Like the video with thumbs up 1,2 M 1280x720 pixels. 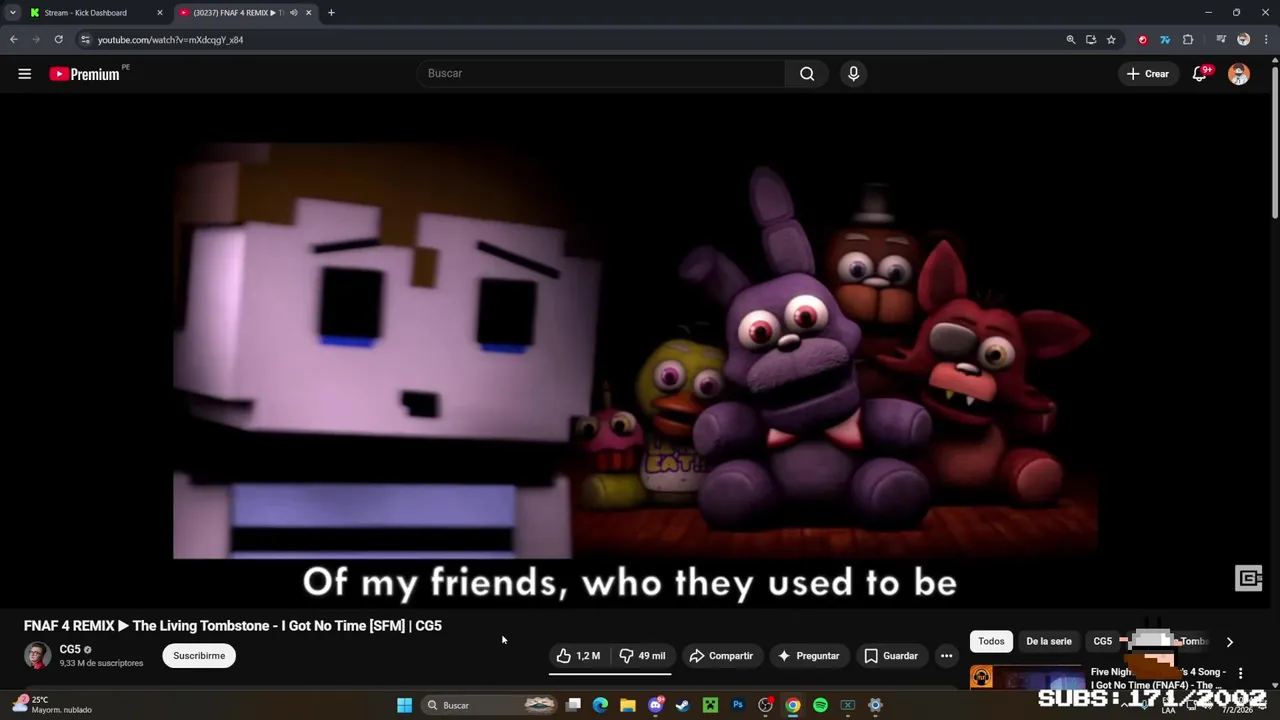point(578,656)
